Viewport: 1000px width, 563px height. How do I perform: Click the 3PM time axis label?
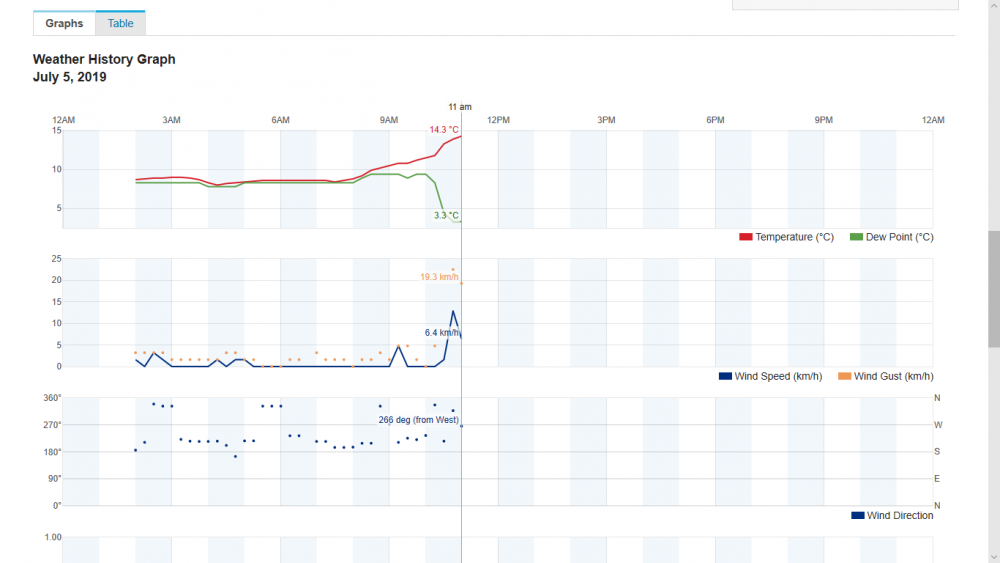coord(607,120)
